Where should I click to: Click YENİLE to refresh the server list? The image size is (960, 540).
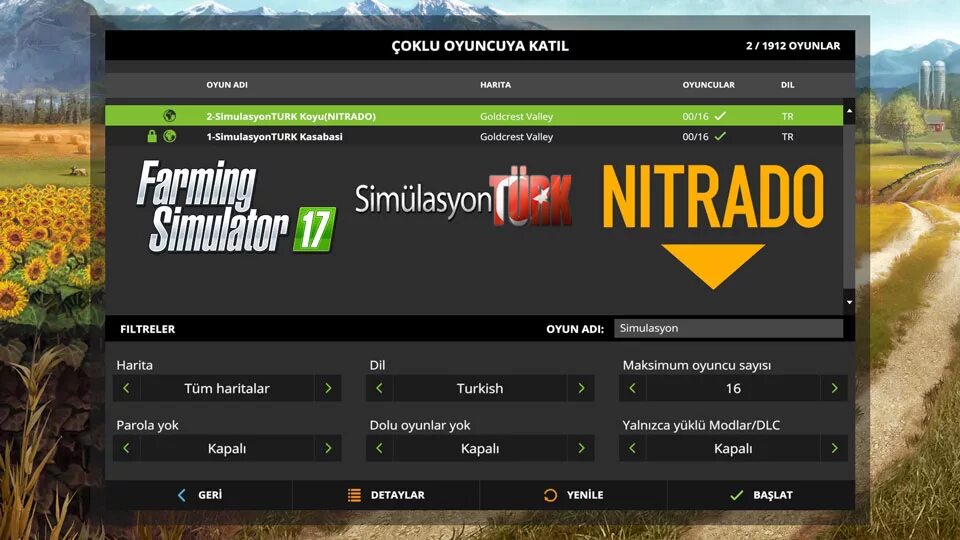point(574,495)
